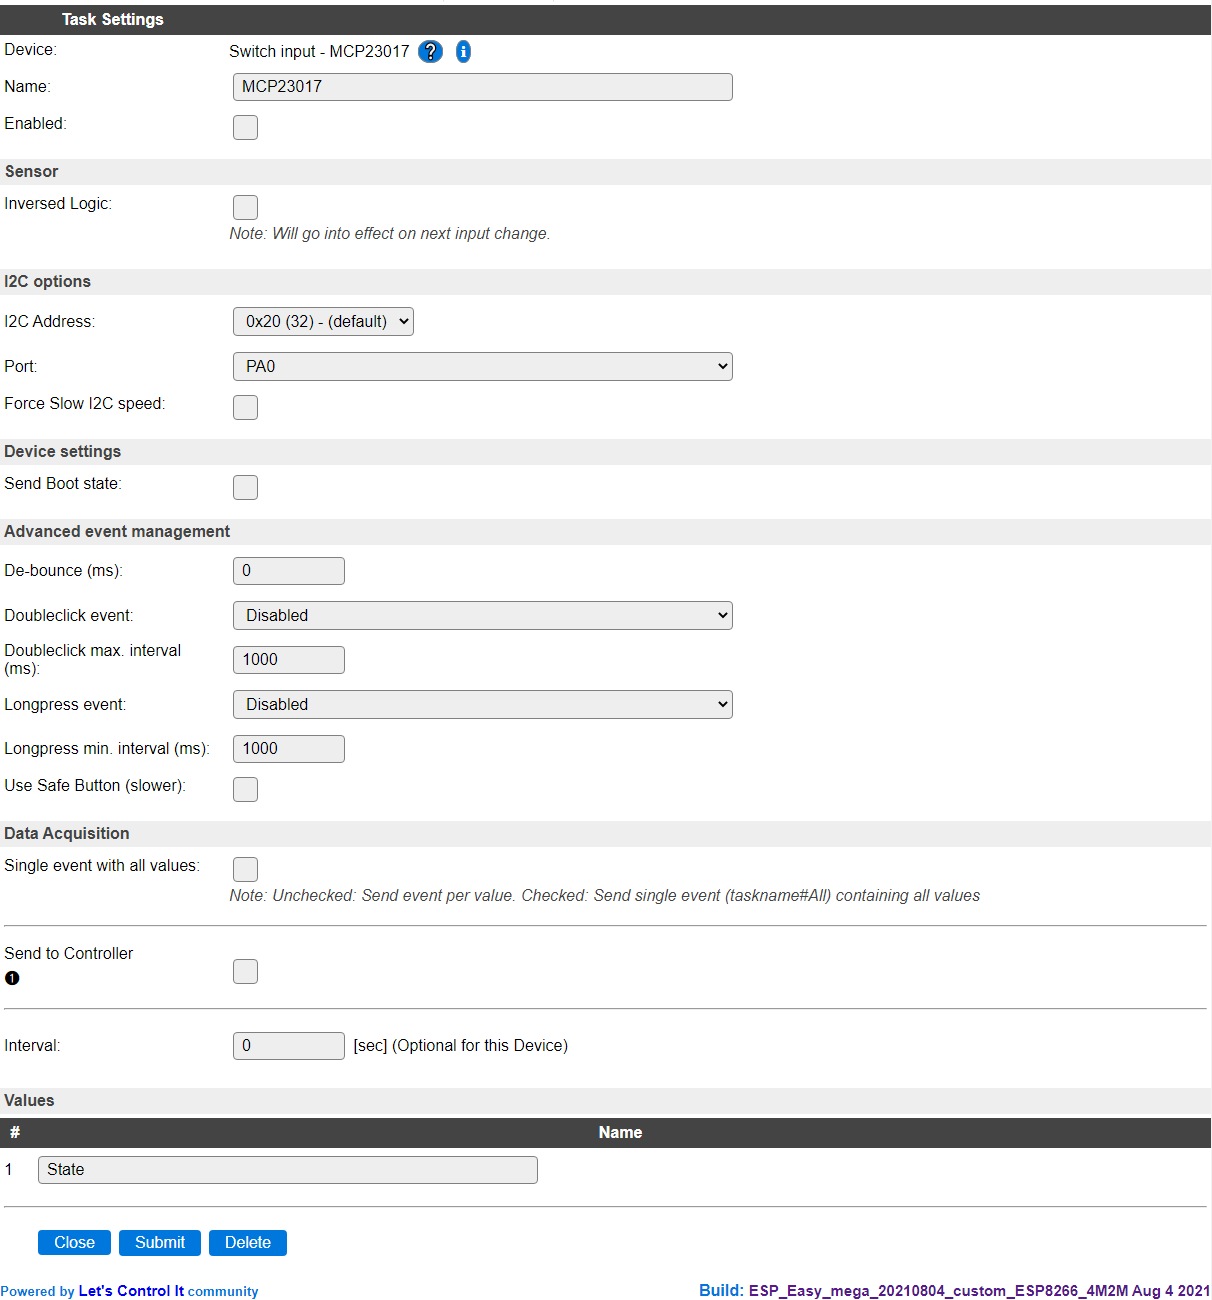The width and height of the screenshot is (1212, 1300).
Task: Focus the De-bounce (ms) input field
Action: (289, 571)
